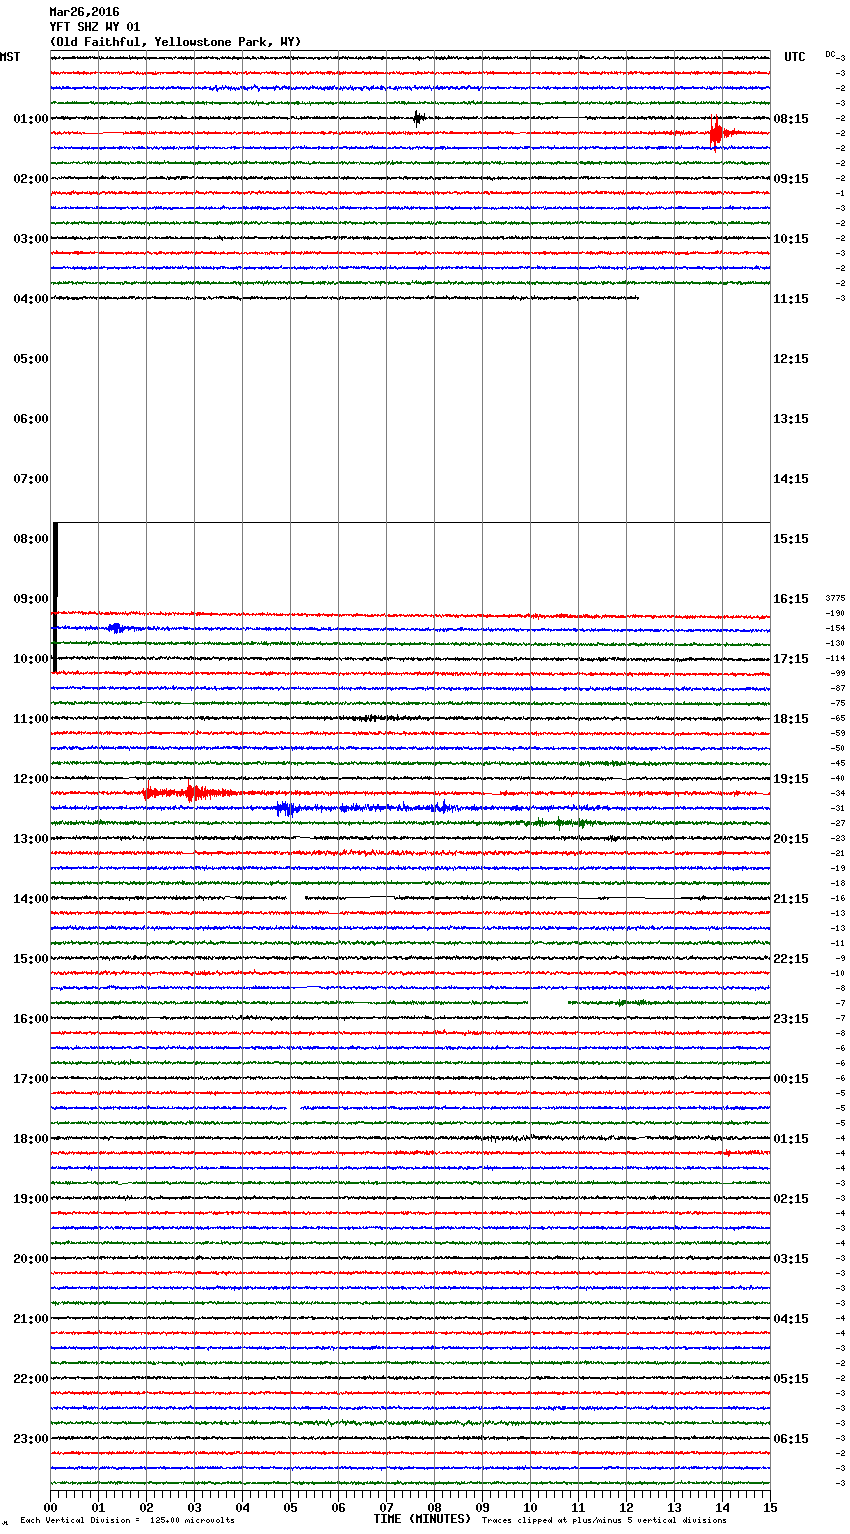
Task: Click the 10 minute tick label on bottom axis
Action: click(530, 1507)
